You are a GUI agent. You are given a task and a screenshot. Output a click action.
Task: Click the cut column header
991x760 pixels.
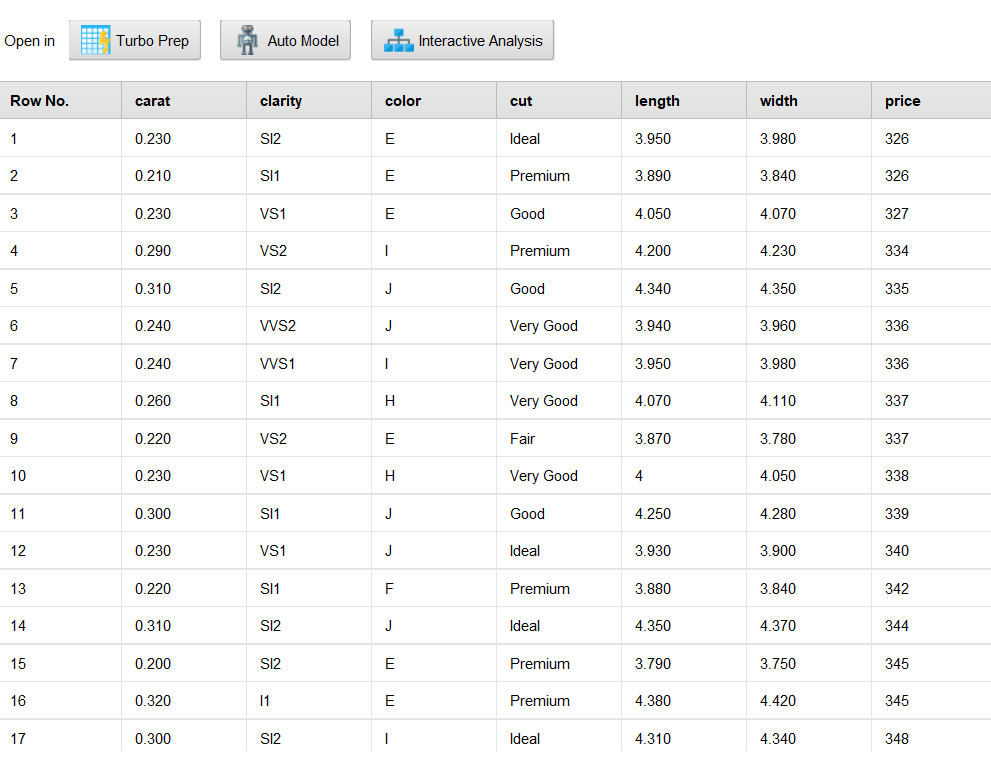[x=559, y=100]
